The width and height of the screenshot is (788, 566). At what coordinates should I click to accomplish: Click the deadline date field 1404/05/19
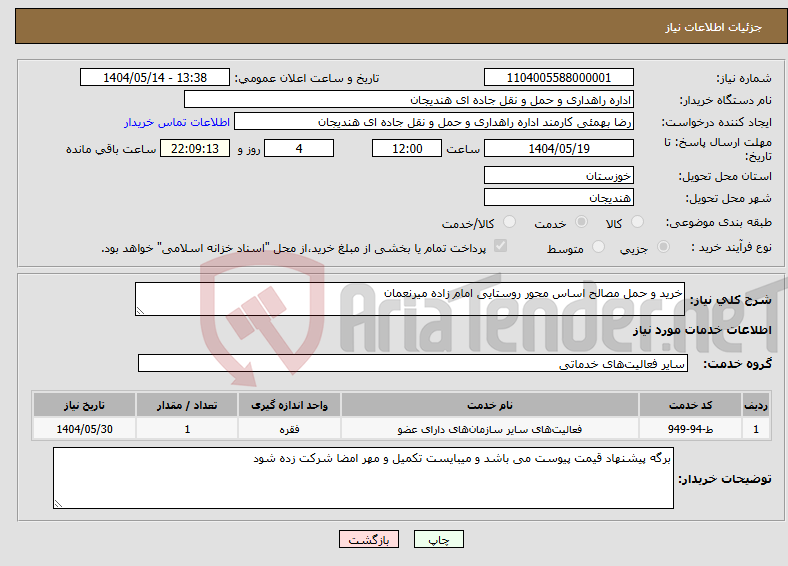(558, 148)
